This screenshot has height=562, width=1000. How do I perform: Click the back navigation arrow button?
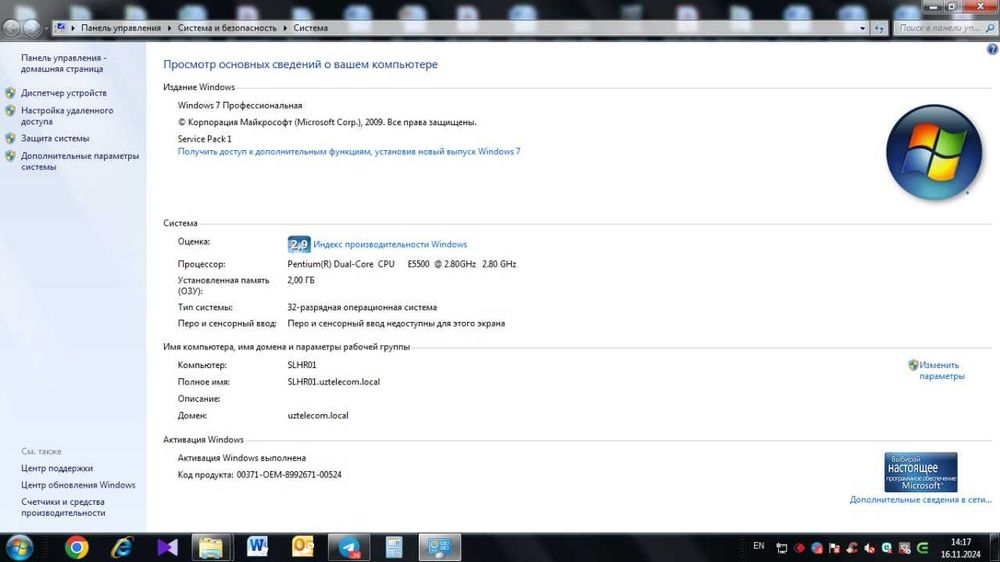11,28
